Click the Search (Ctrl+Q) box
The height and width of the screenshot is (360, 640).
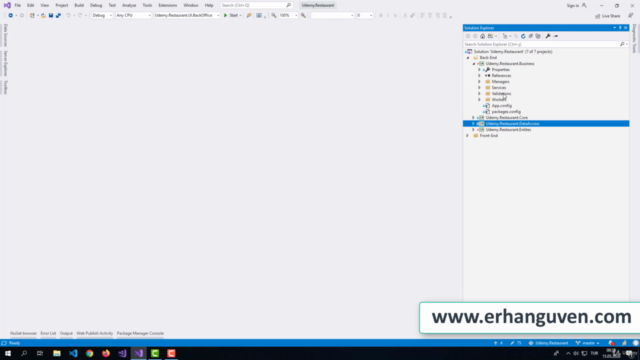[256, 5]
